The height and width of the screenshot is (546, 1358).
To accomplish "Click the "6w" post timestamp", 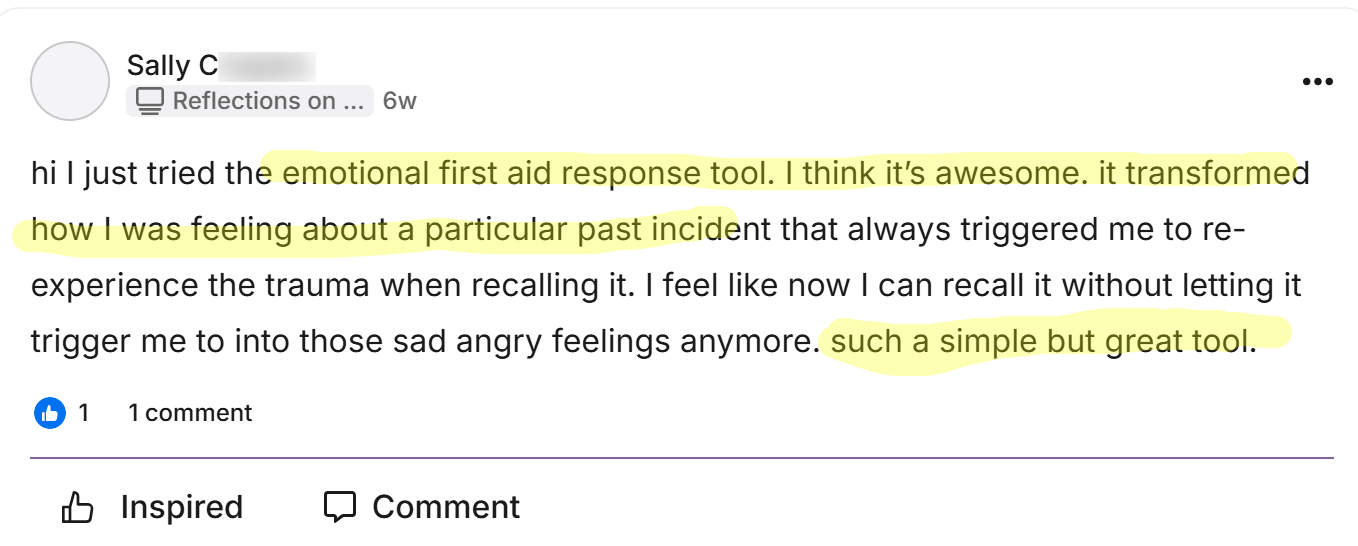I will (399, 101).
